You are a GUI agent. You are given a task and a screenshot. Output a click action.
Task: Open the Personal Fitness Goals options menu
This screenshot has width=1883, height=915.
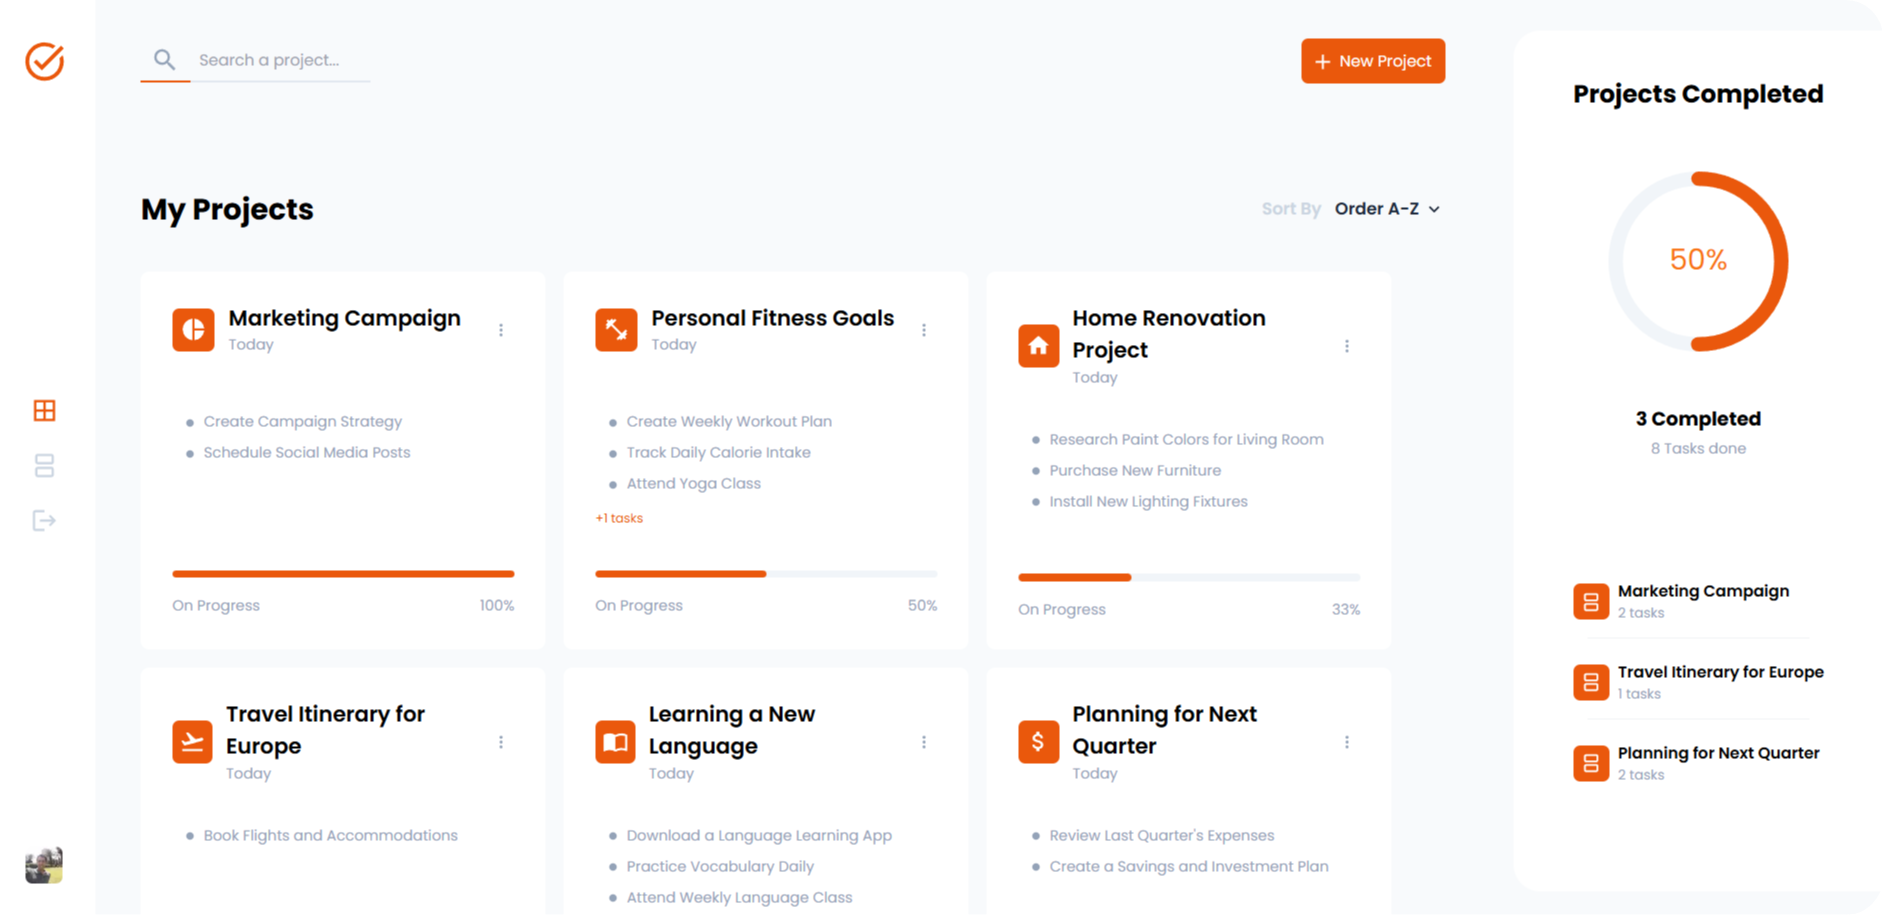coord(924,329)
